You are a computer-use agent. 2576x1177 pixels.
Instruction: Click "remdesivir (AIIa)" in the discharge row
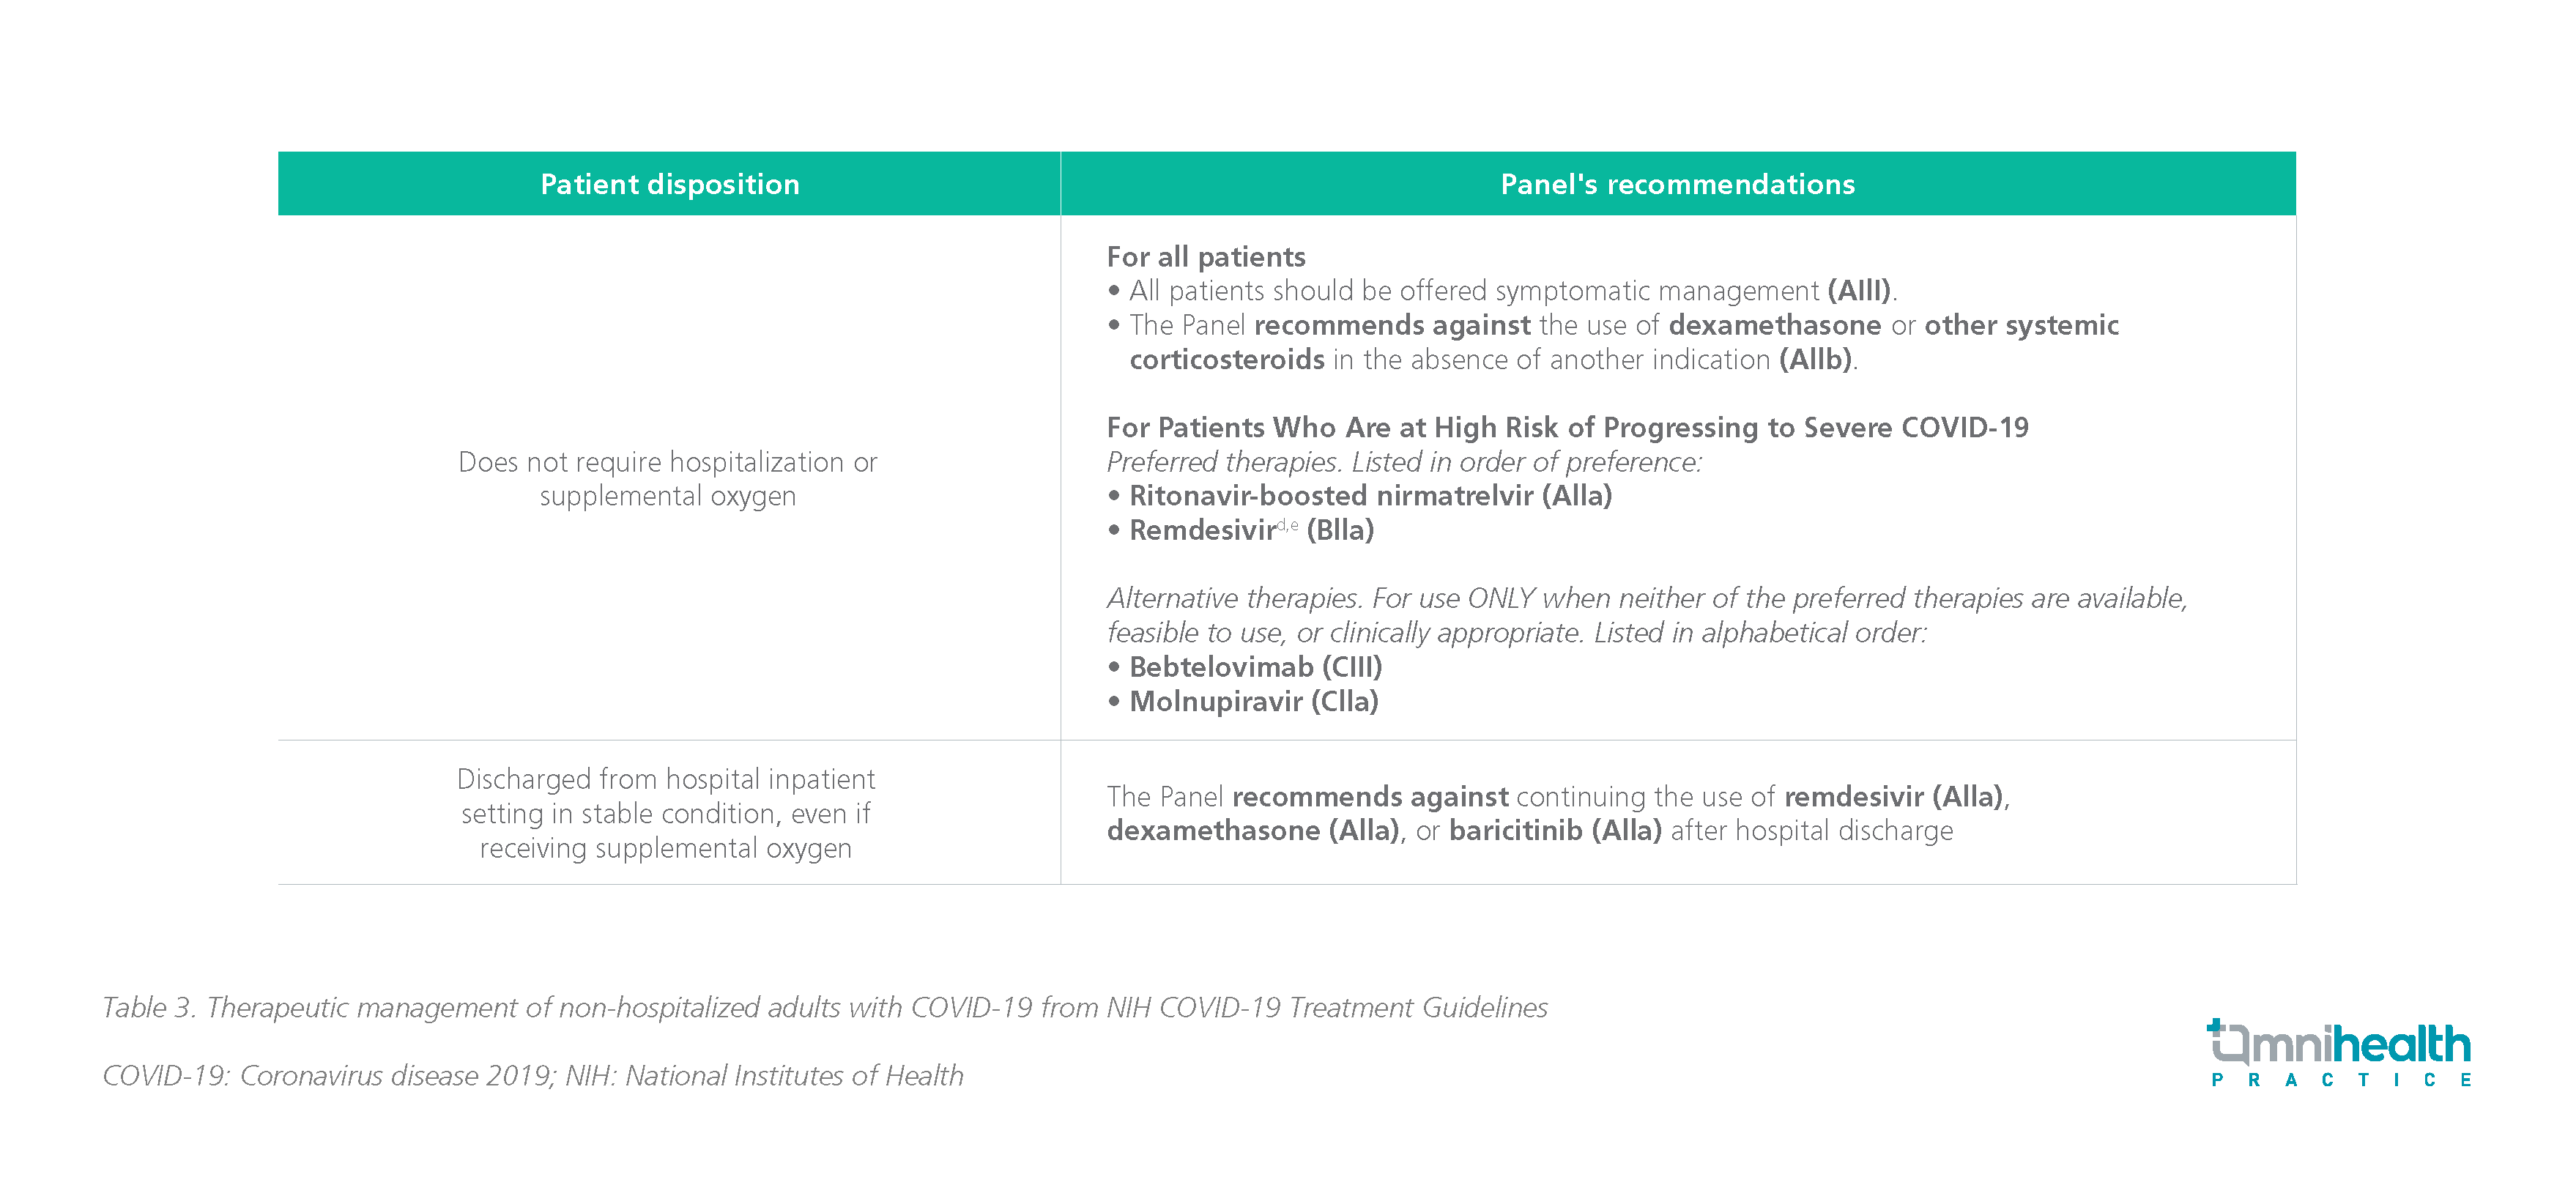point(1893,797)
